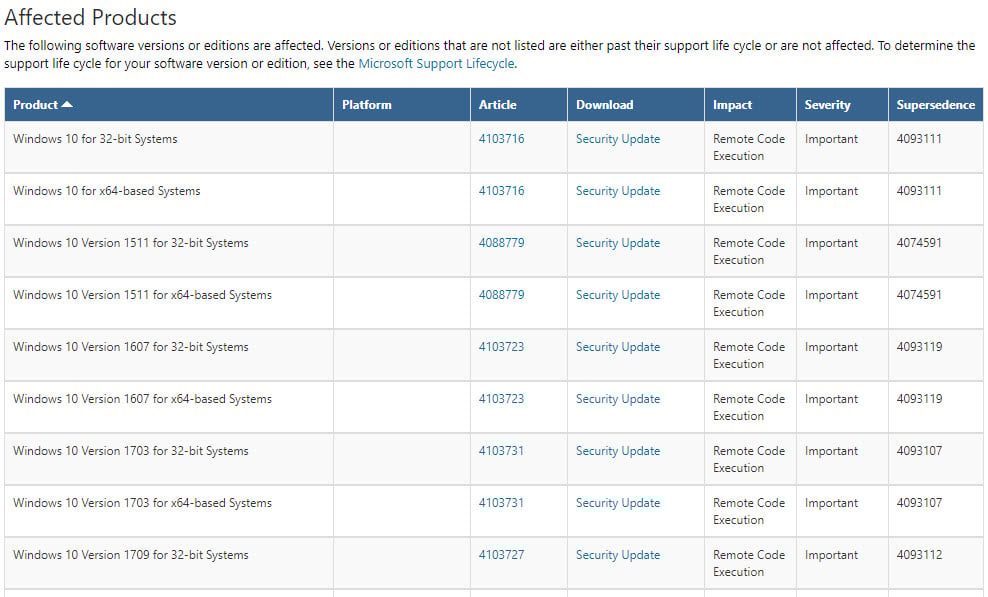Sort the table by Download column
Screen dimensions: 988x597
point(604,105)
